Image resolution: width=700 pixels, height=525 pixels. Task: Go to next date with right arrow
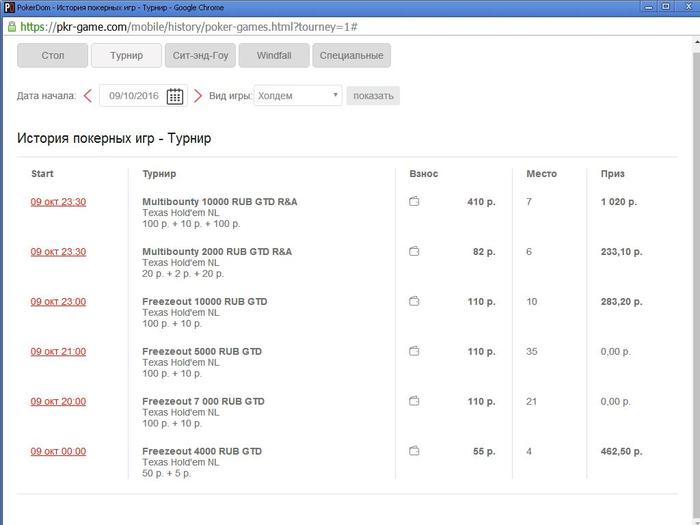pyautogui.click(x=198, y=96)
